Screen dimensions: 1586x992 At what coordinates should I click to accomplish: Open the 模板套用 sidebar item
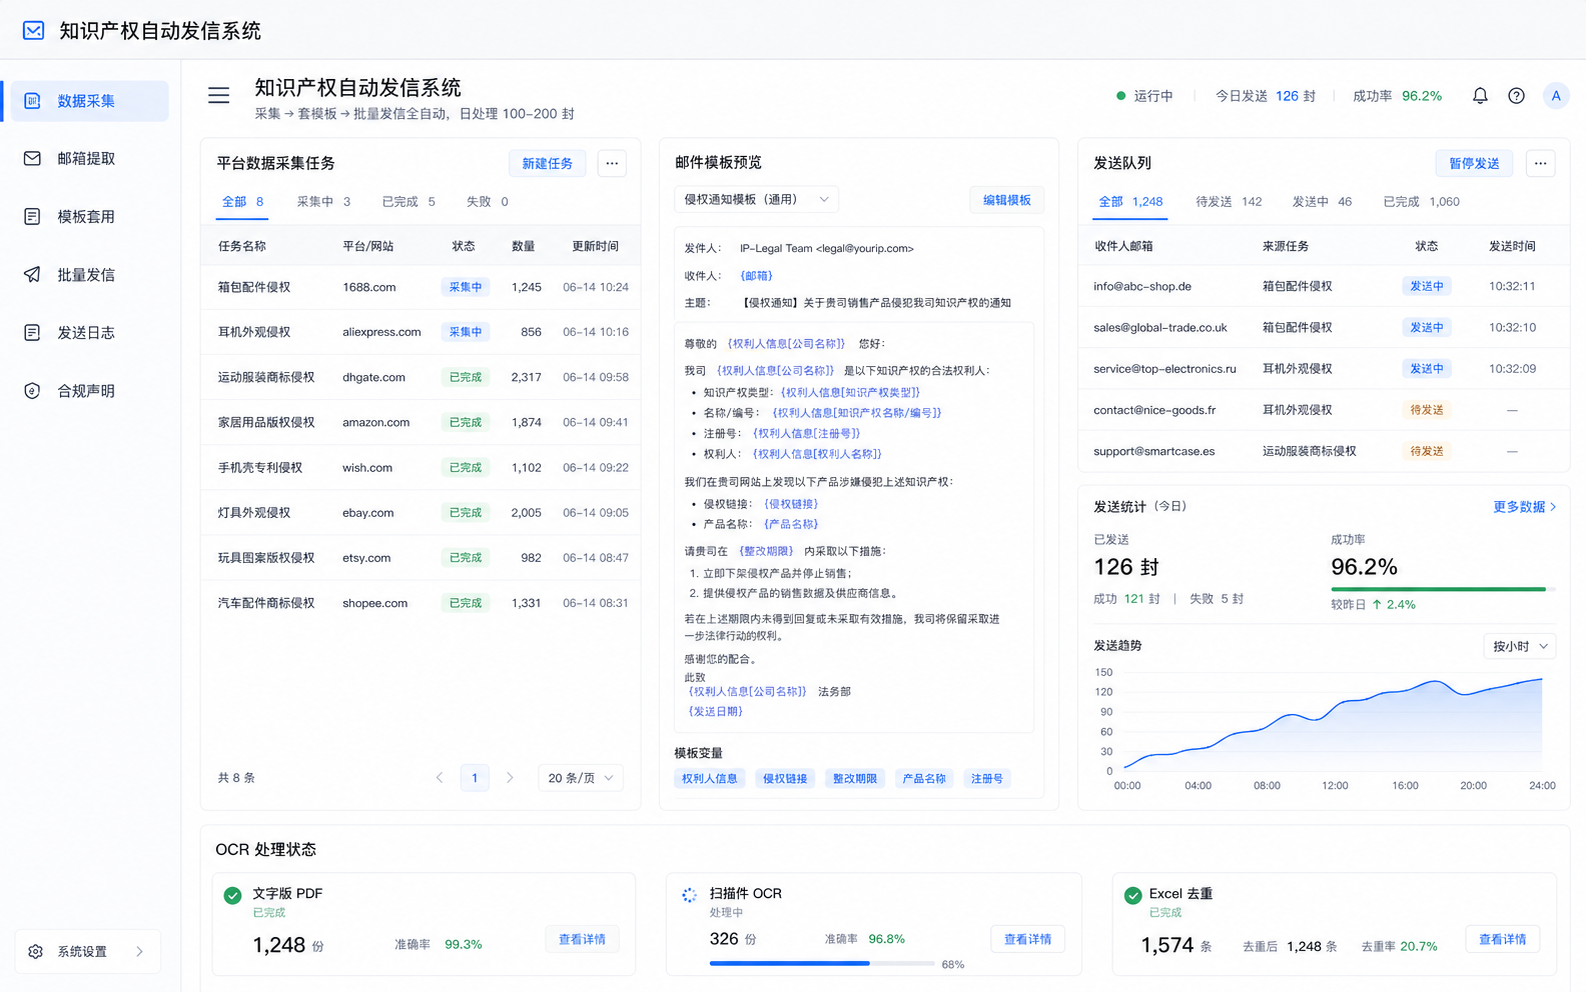pyautogui.click(x=88, y=217)
